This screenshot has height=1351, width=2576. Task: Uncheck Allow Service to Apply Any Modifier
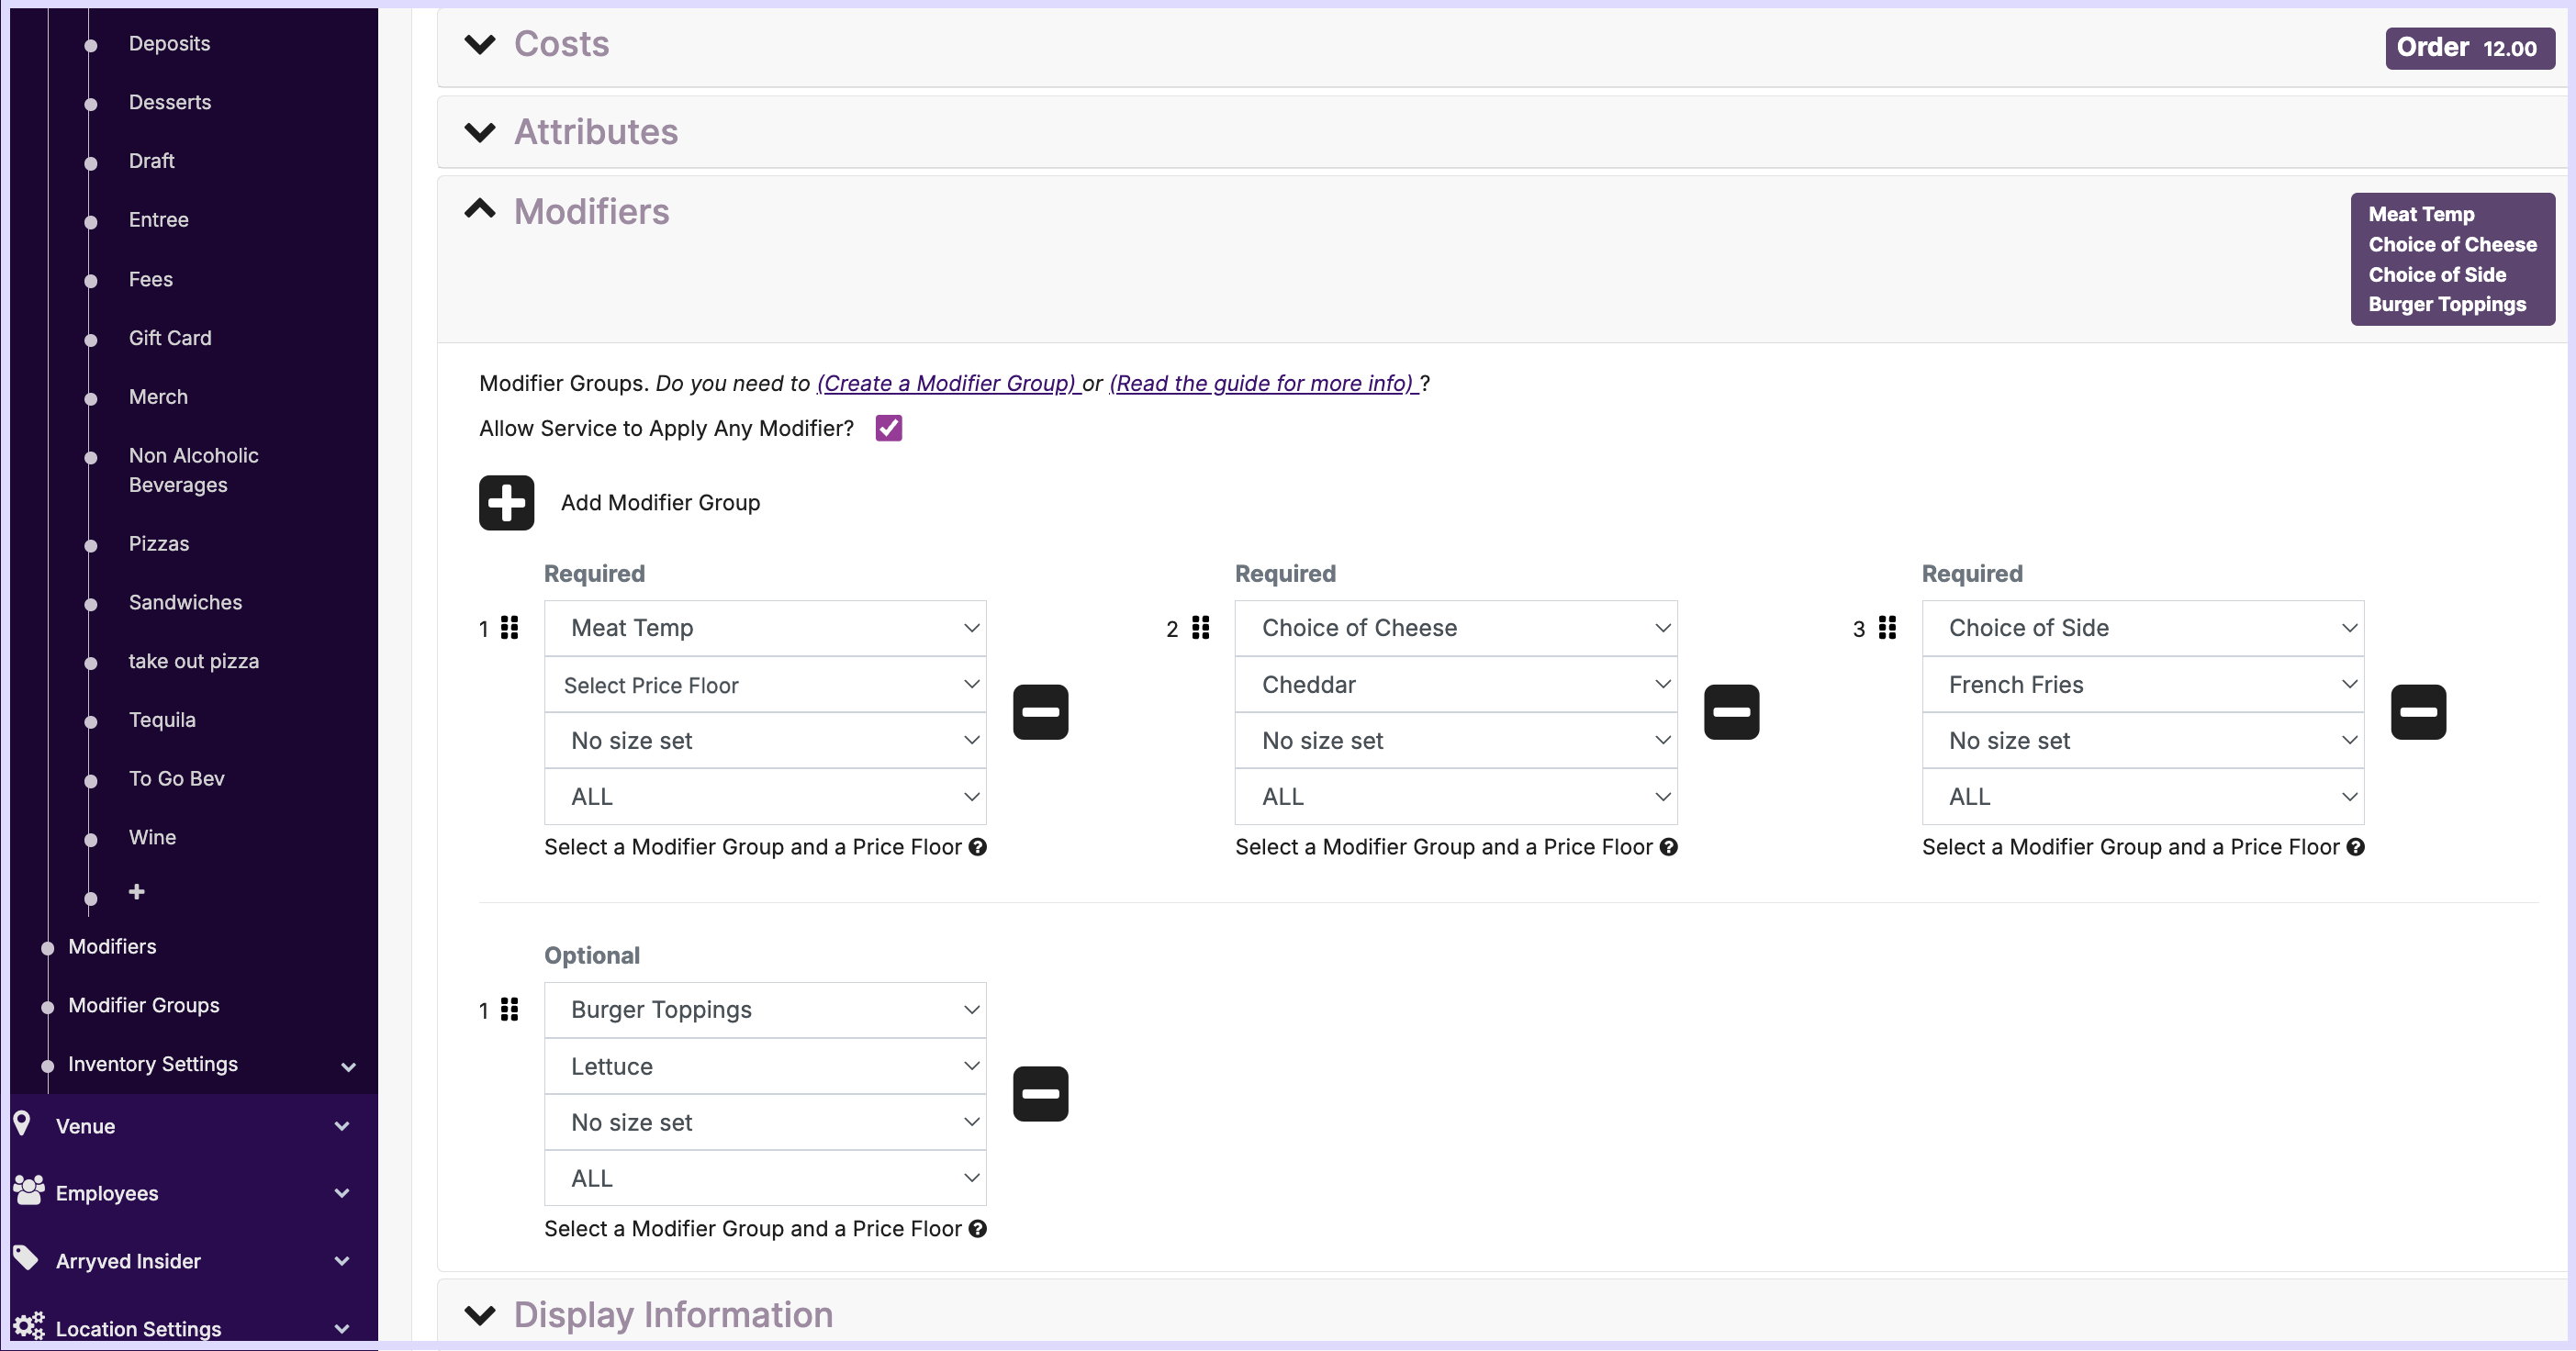click(x=888, y=428)
